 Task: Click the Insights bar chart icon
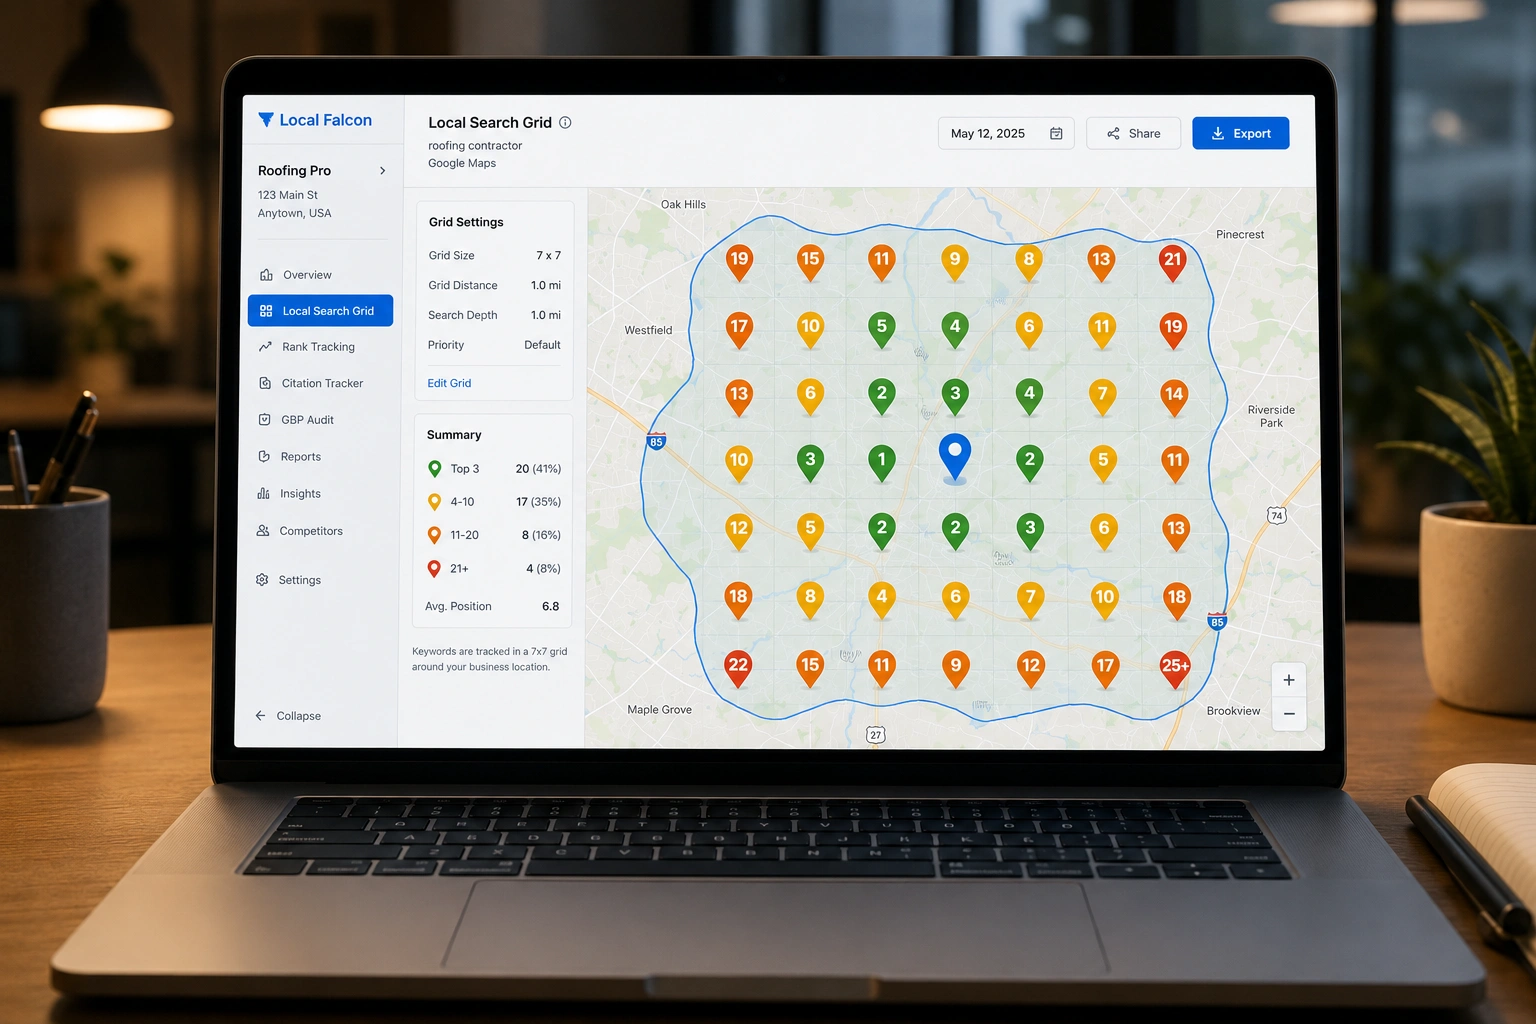[264, 493]
